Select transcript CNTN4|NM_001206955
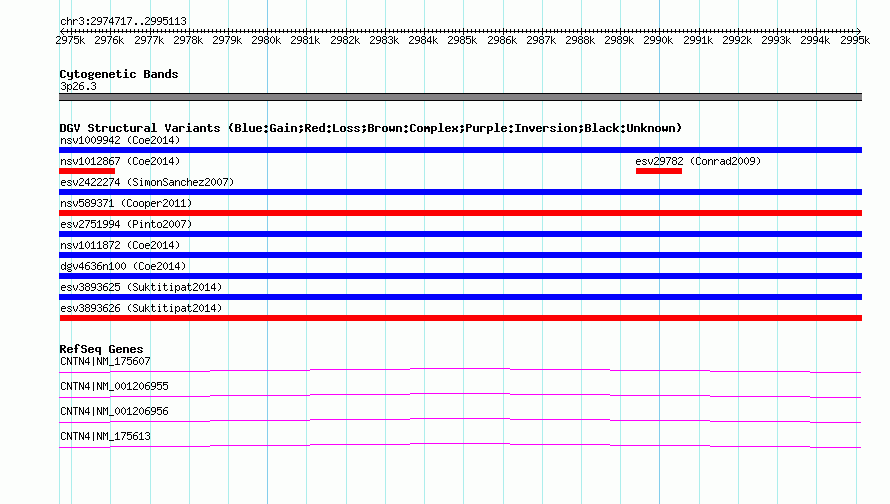890x504 pixels. 114,387
